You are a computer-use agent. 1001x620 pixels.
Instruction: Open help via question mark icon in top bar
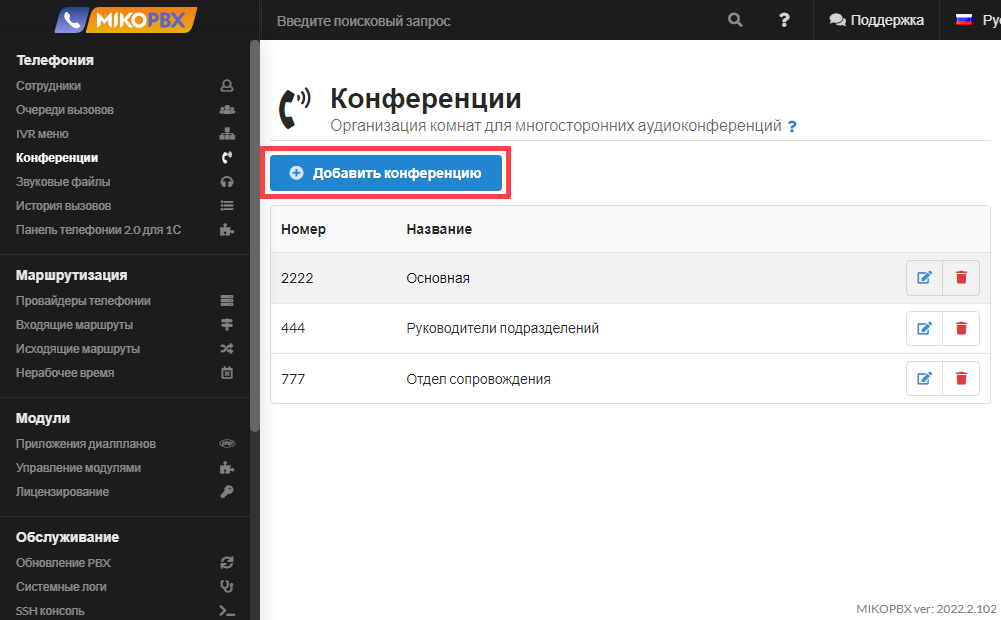coord(784,20)
